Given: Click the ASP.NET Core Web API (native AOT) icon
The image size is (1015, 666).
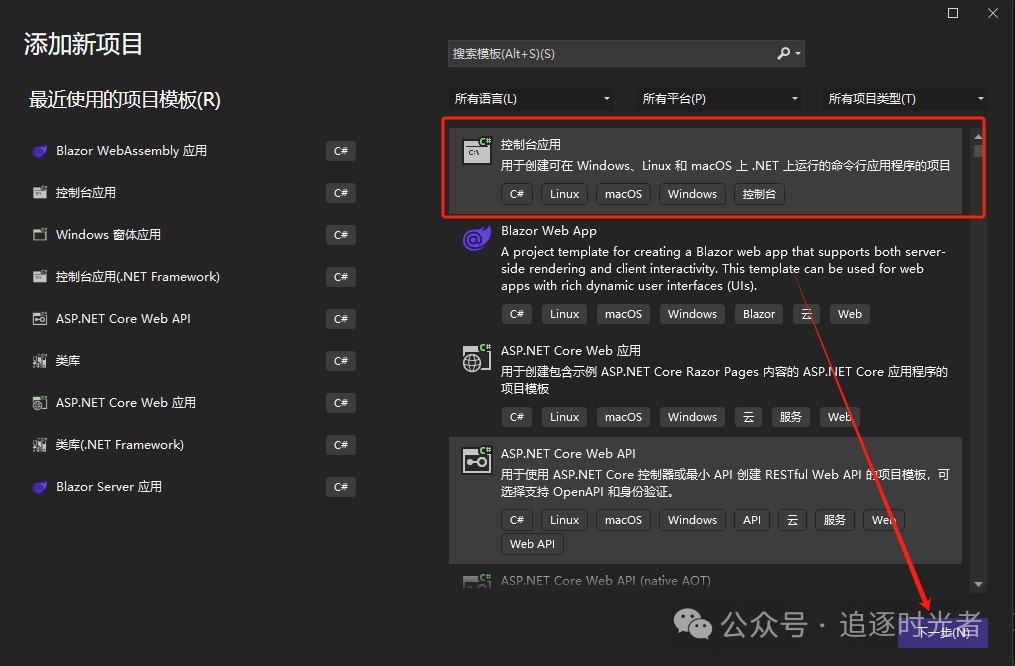Looking at the screenshot, I should pos(476,580).
